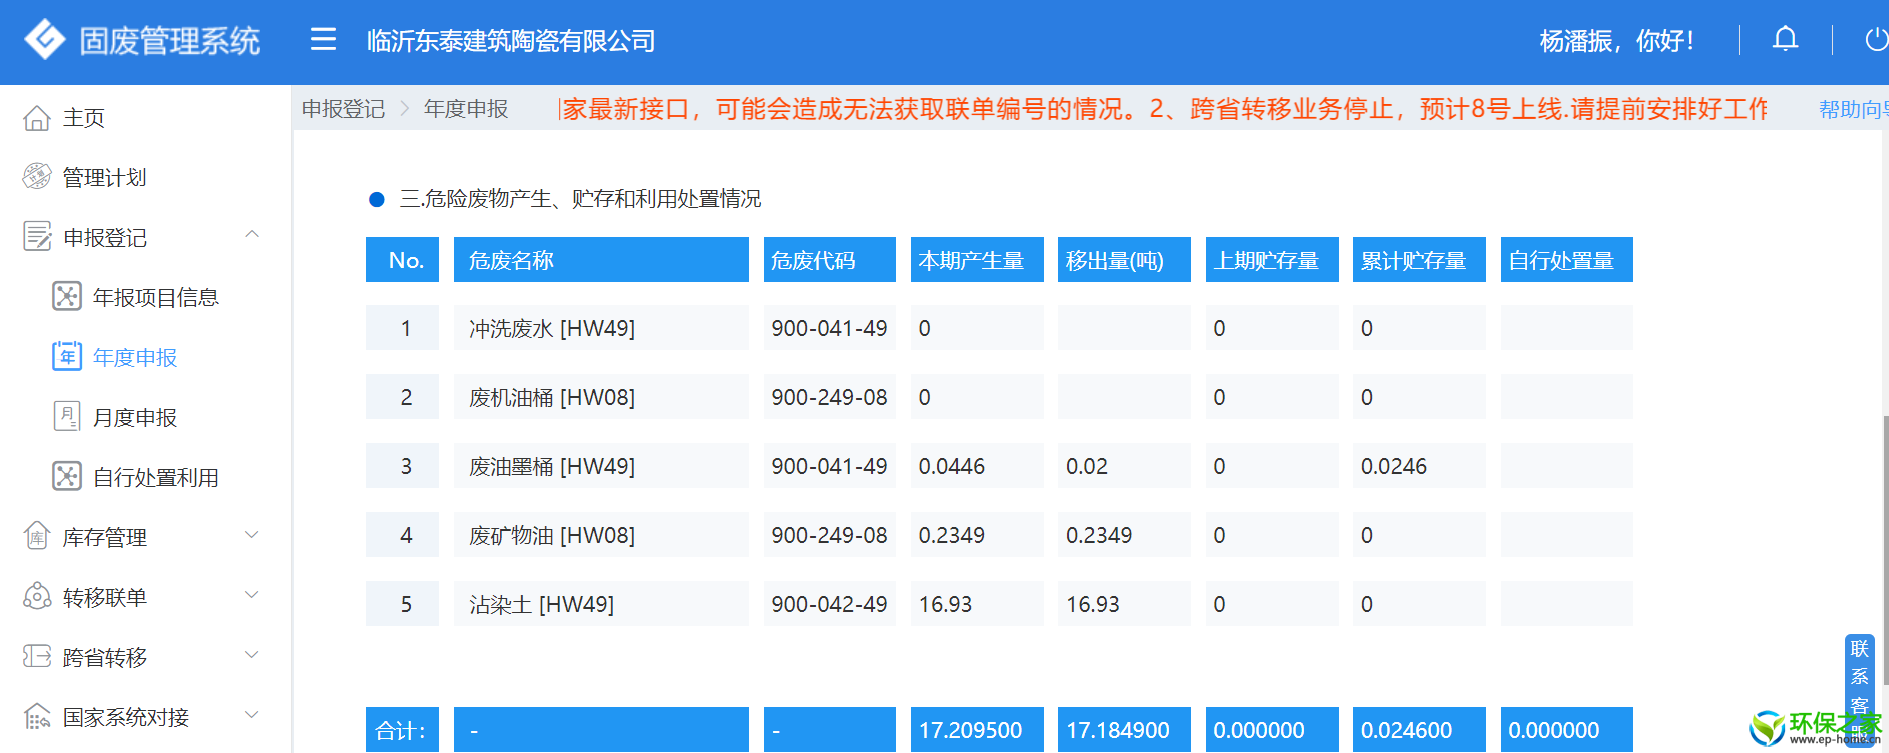This screenshot has width=1889, height=753.
Task: Click the 月度申报 document icon
Action: point(67,416)
